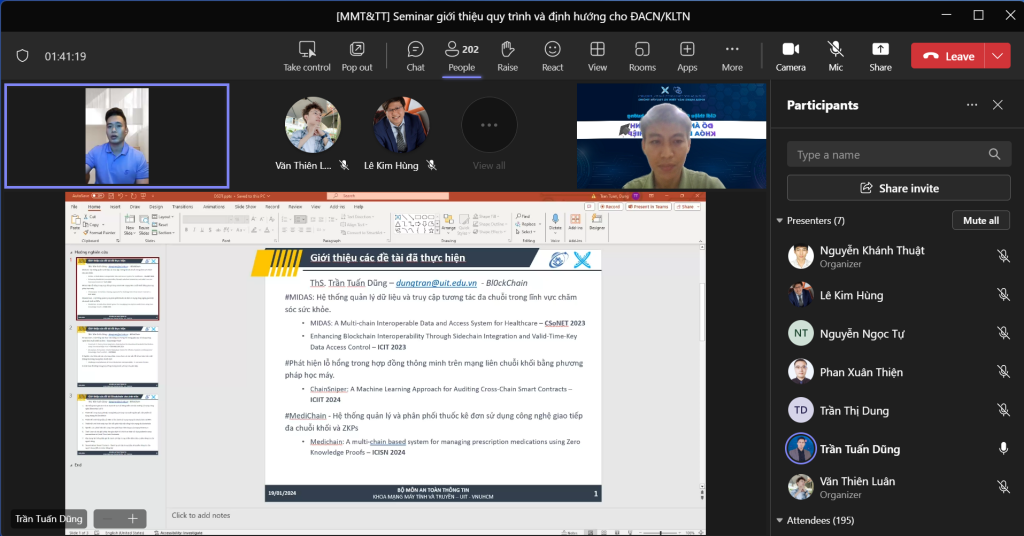This screenshot has height=536, width=1024.
Task: Open the Share content tray
Action: [x=880, y=56]
